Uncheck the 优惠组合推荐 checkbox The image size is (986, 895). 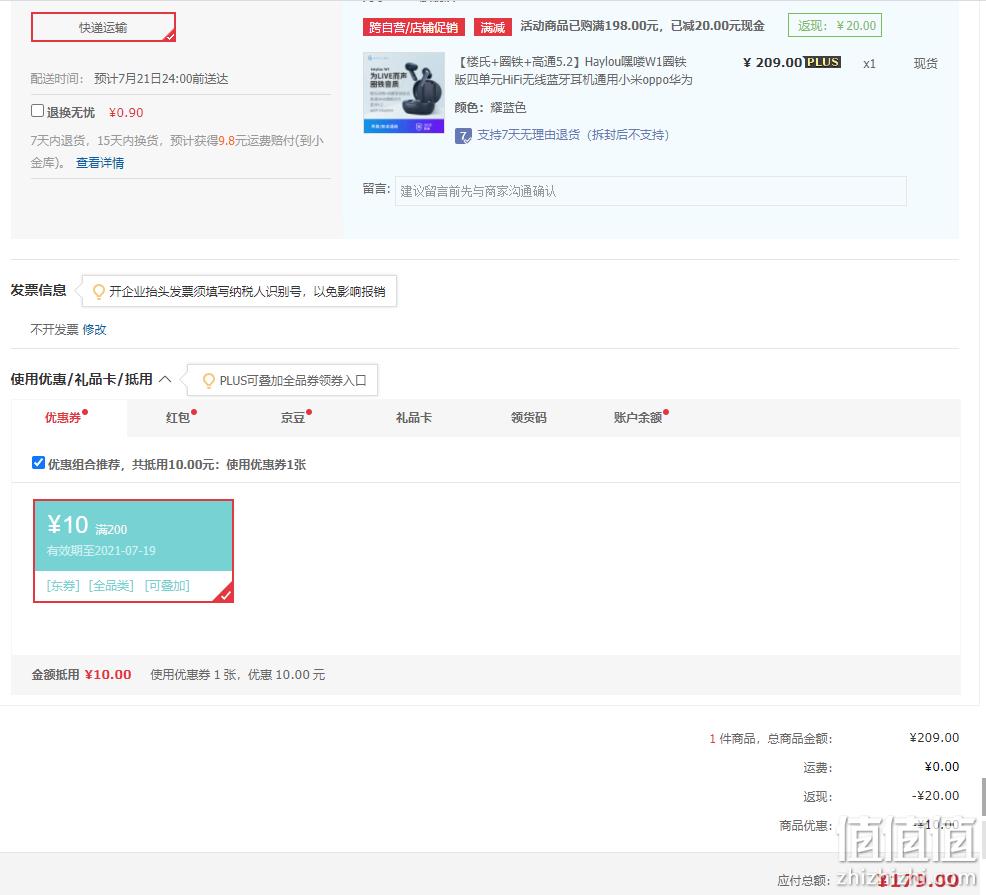(38, 463)
